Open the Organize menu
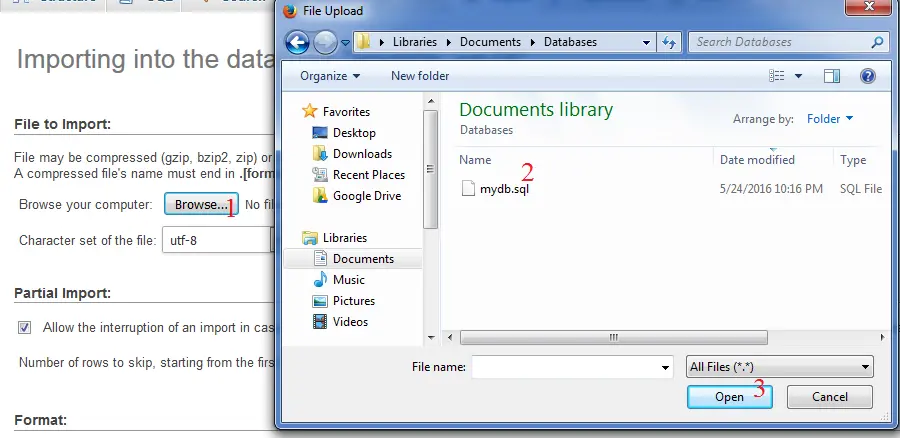Screen dimensions: 900x438 tap(328, 76)
